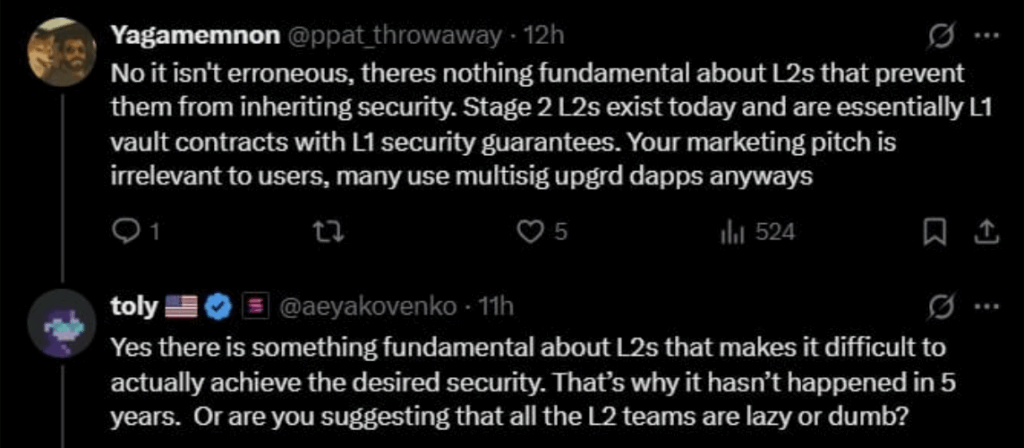This screenshot has height=448, width=1024.
Task: Click Grok icon on toly's tweet
Action: [x=939, y=306]
